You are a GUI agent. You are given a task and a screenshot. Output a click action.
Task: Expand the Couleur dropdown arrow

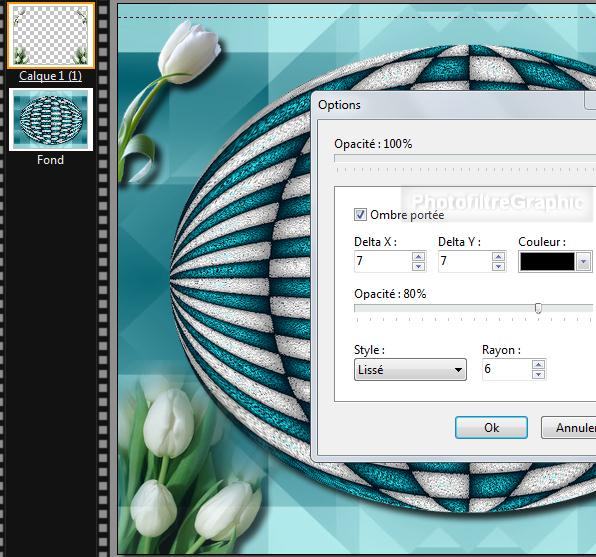583,261
